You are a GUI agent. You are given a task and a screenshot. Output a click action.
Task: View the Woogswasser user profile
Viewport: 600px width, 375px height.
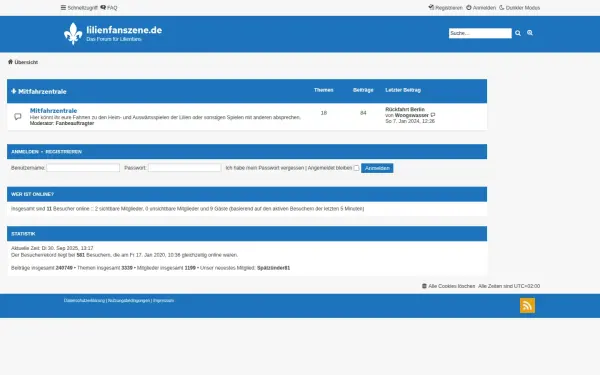(x=412, y=115)
